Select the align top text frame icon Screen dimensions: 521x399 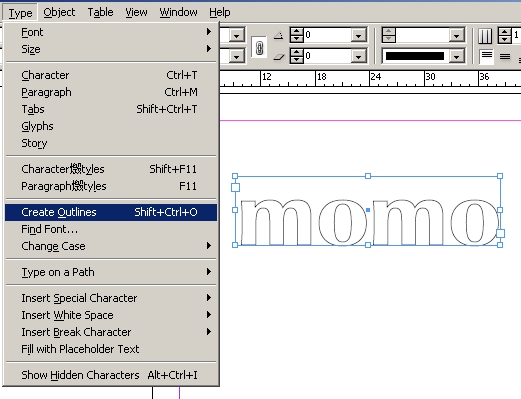coord(487,56)
